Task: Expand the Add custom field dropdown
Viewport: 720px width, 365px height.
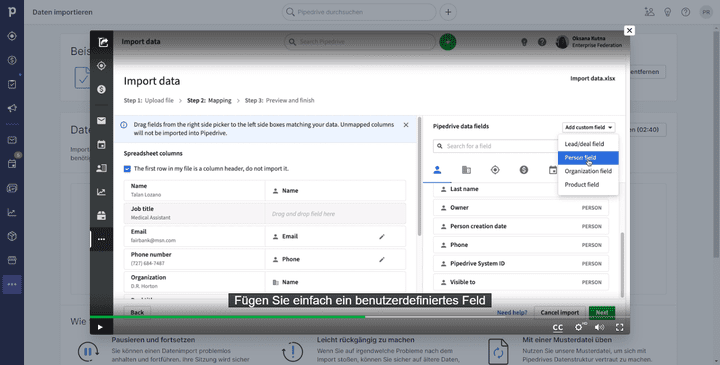Action: (x=588, y=127)
